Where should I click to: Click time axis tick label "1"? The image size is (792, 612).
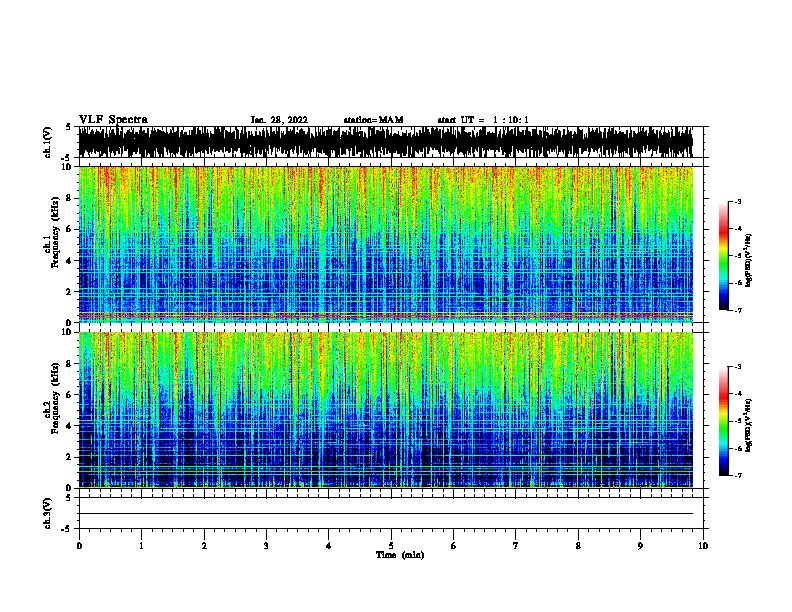click(141, 545)
